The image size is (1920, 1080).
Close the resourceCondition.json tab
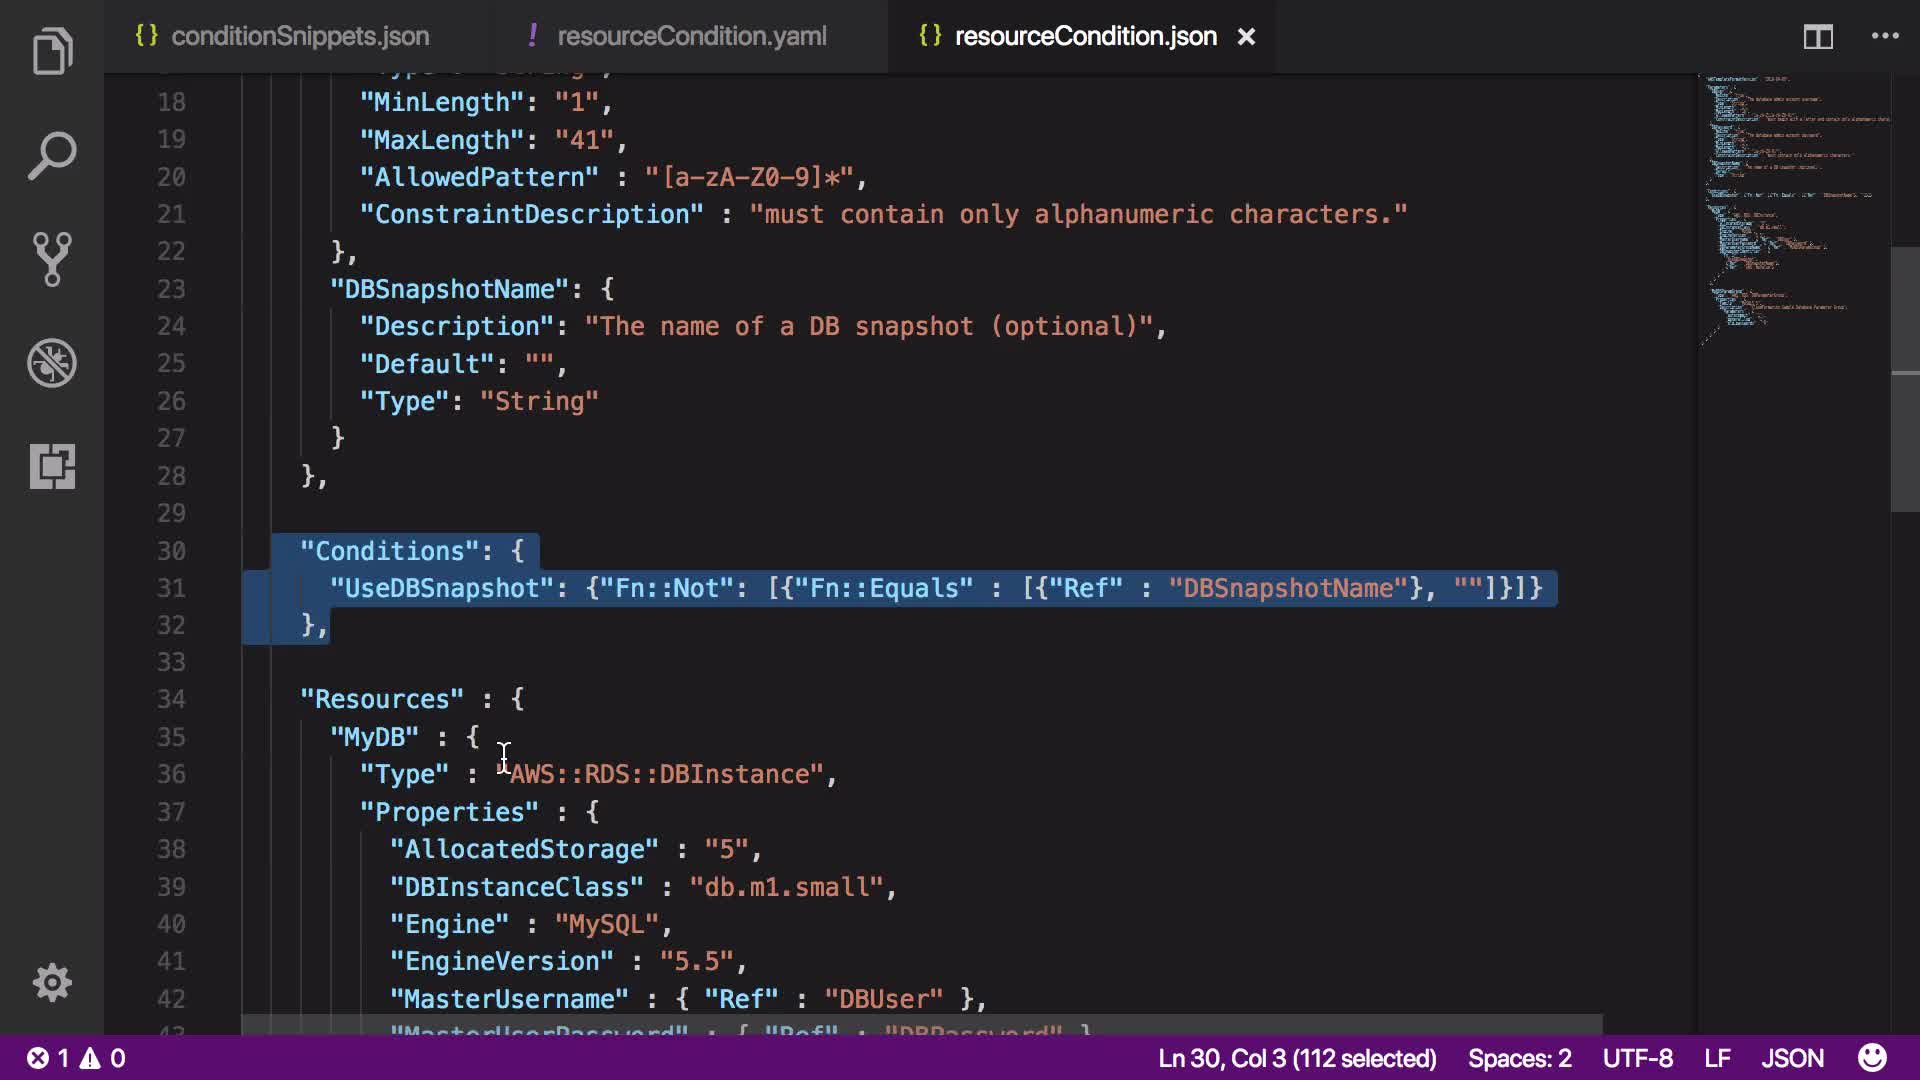[x=1246, y=37]
